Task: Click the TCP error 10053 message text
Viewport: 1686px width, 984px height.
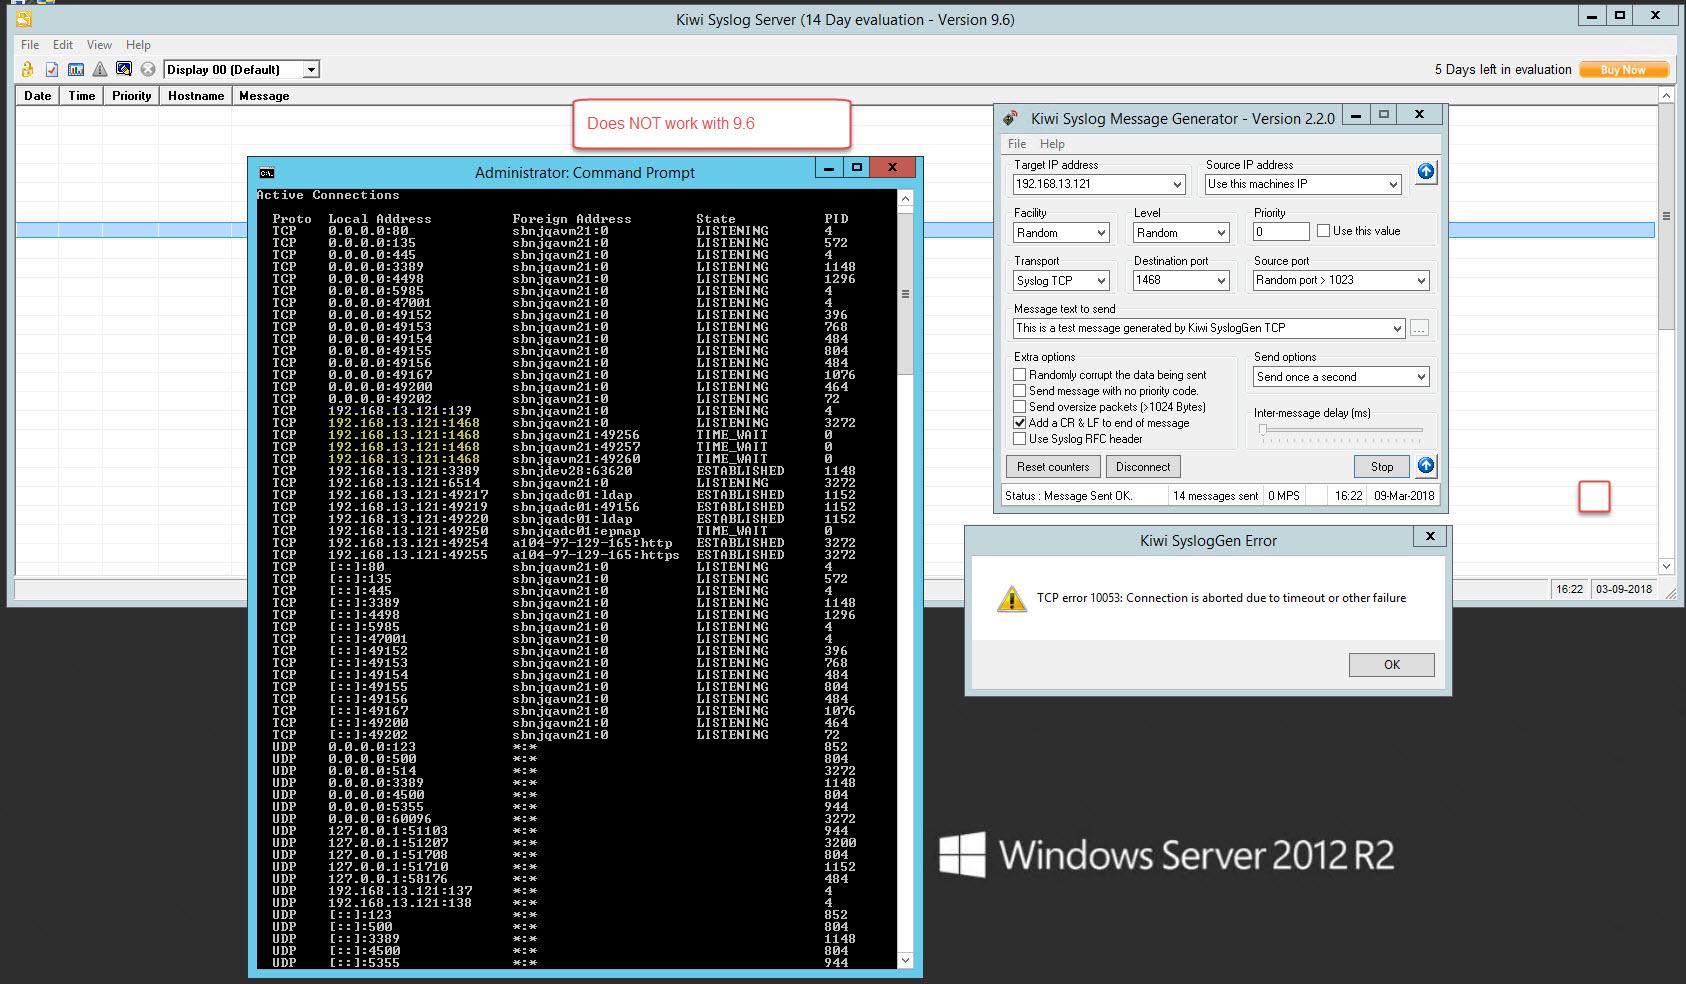Action: tap(1221, 598)
